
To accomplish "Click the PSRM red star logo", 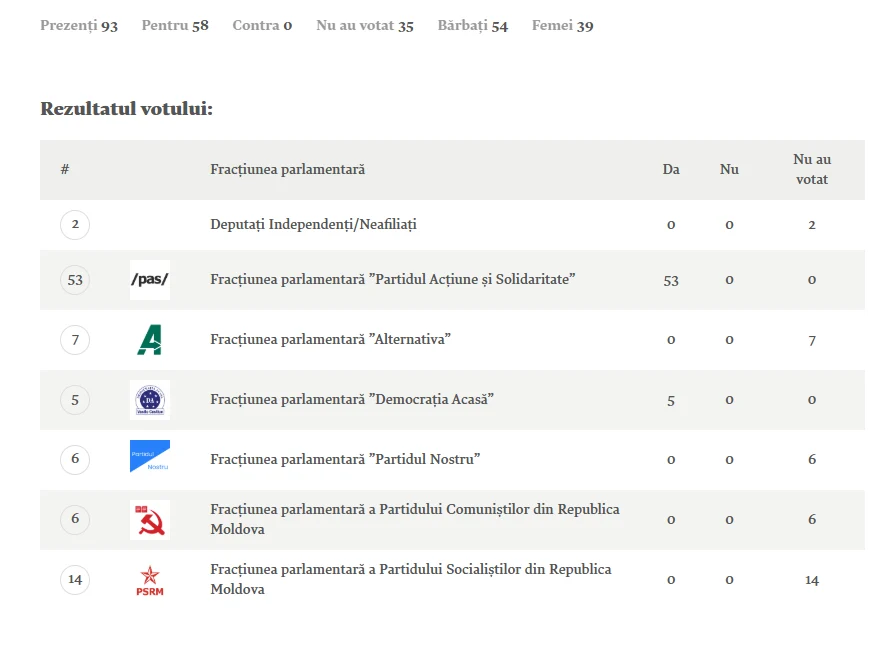I will [150, 580].
